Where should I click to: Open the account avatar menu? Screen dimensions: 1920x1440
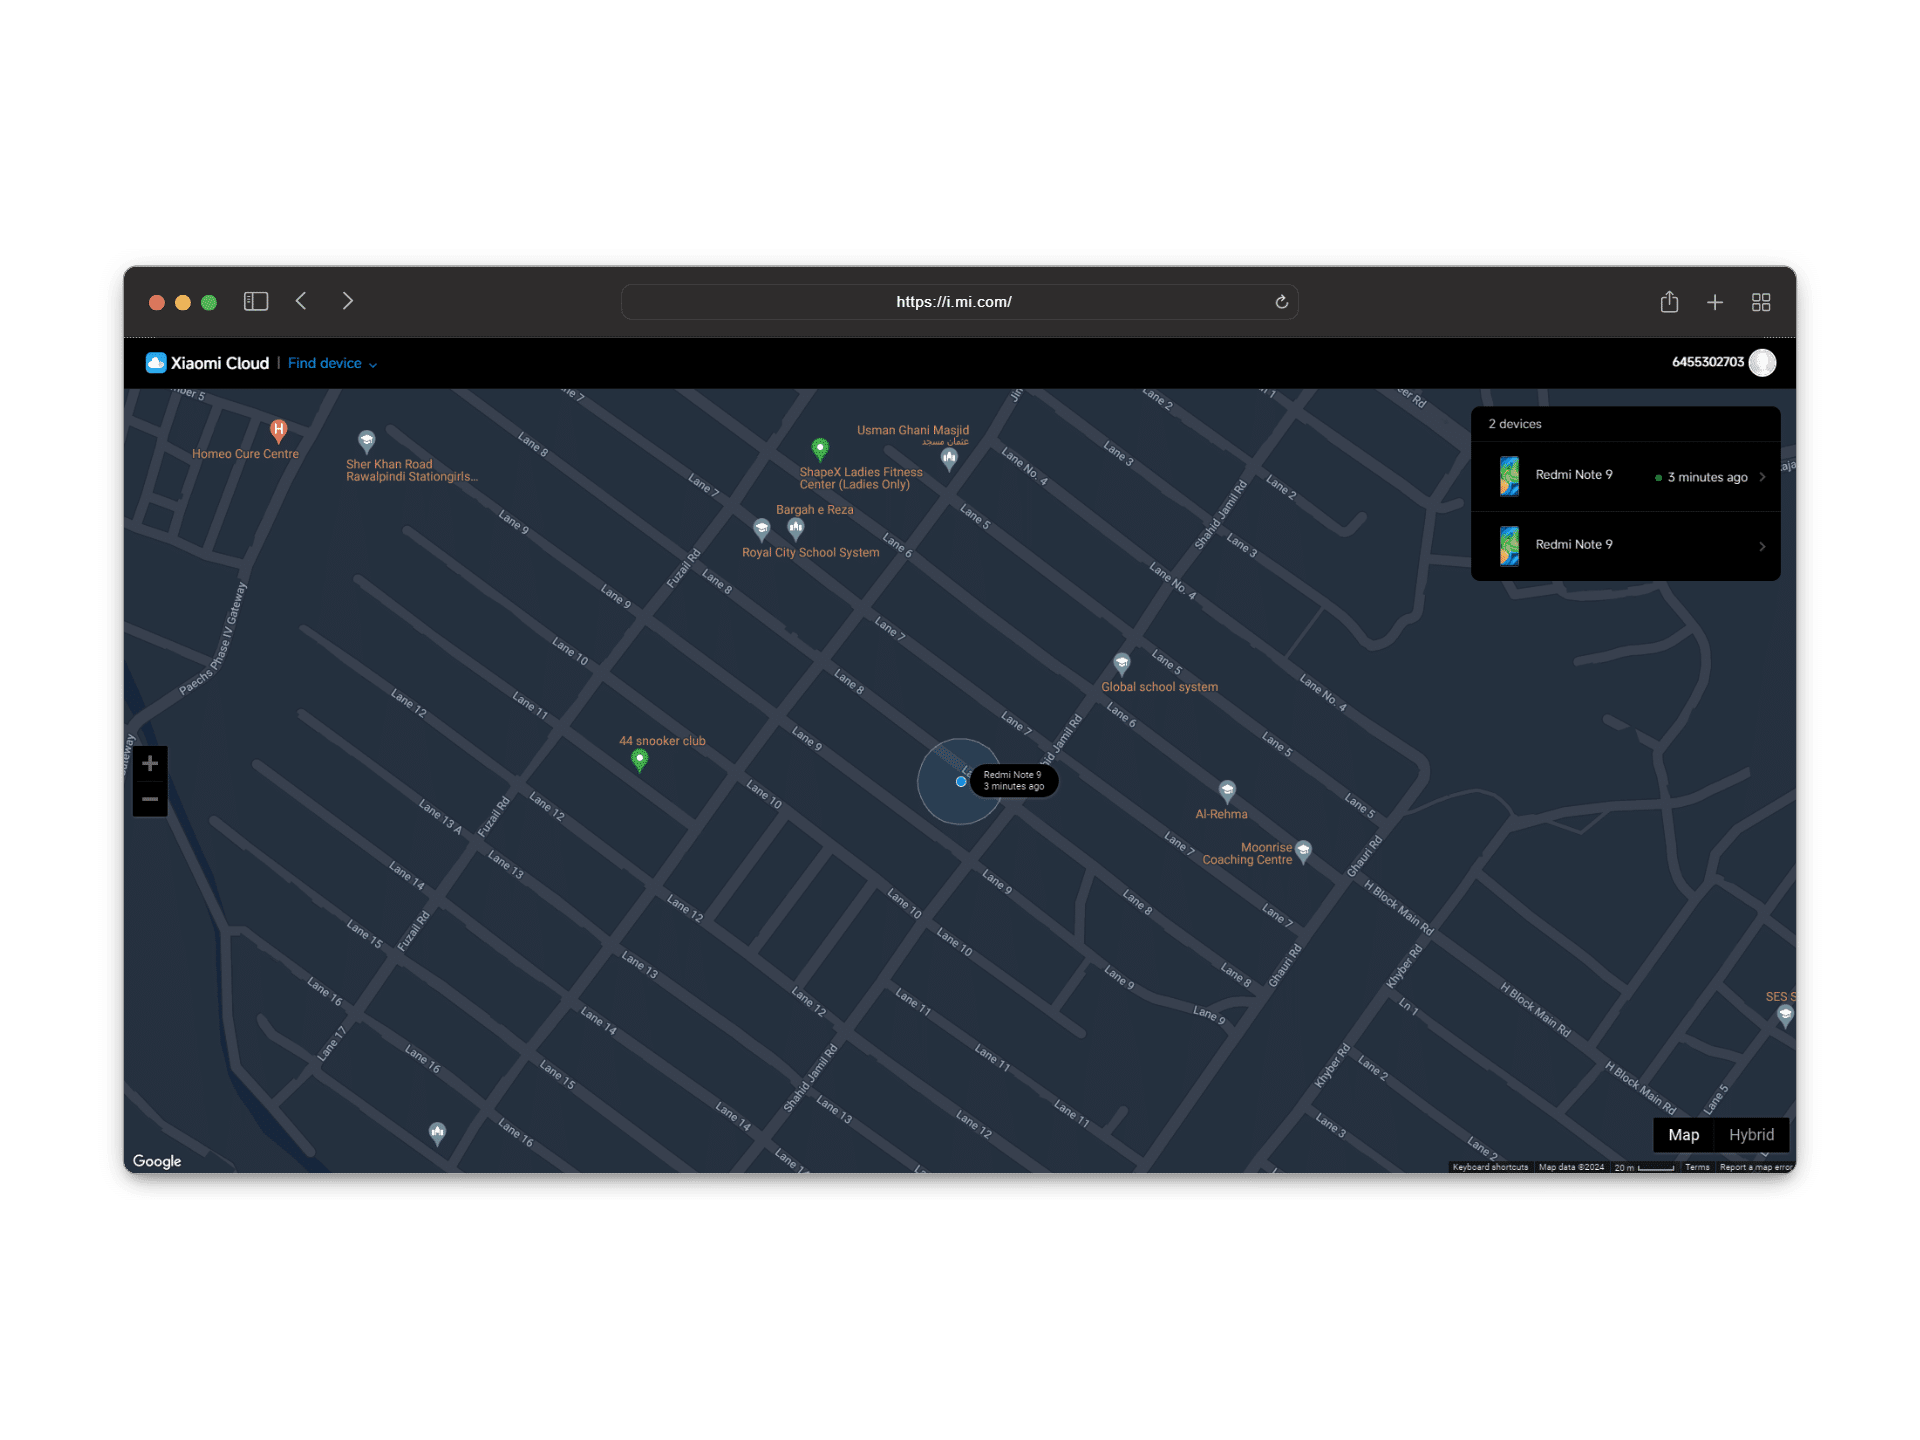click(1762, 362)
